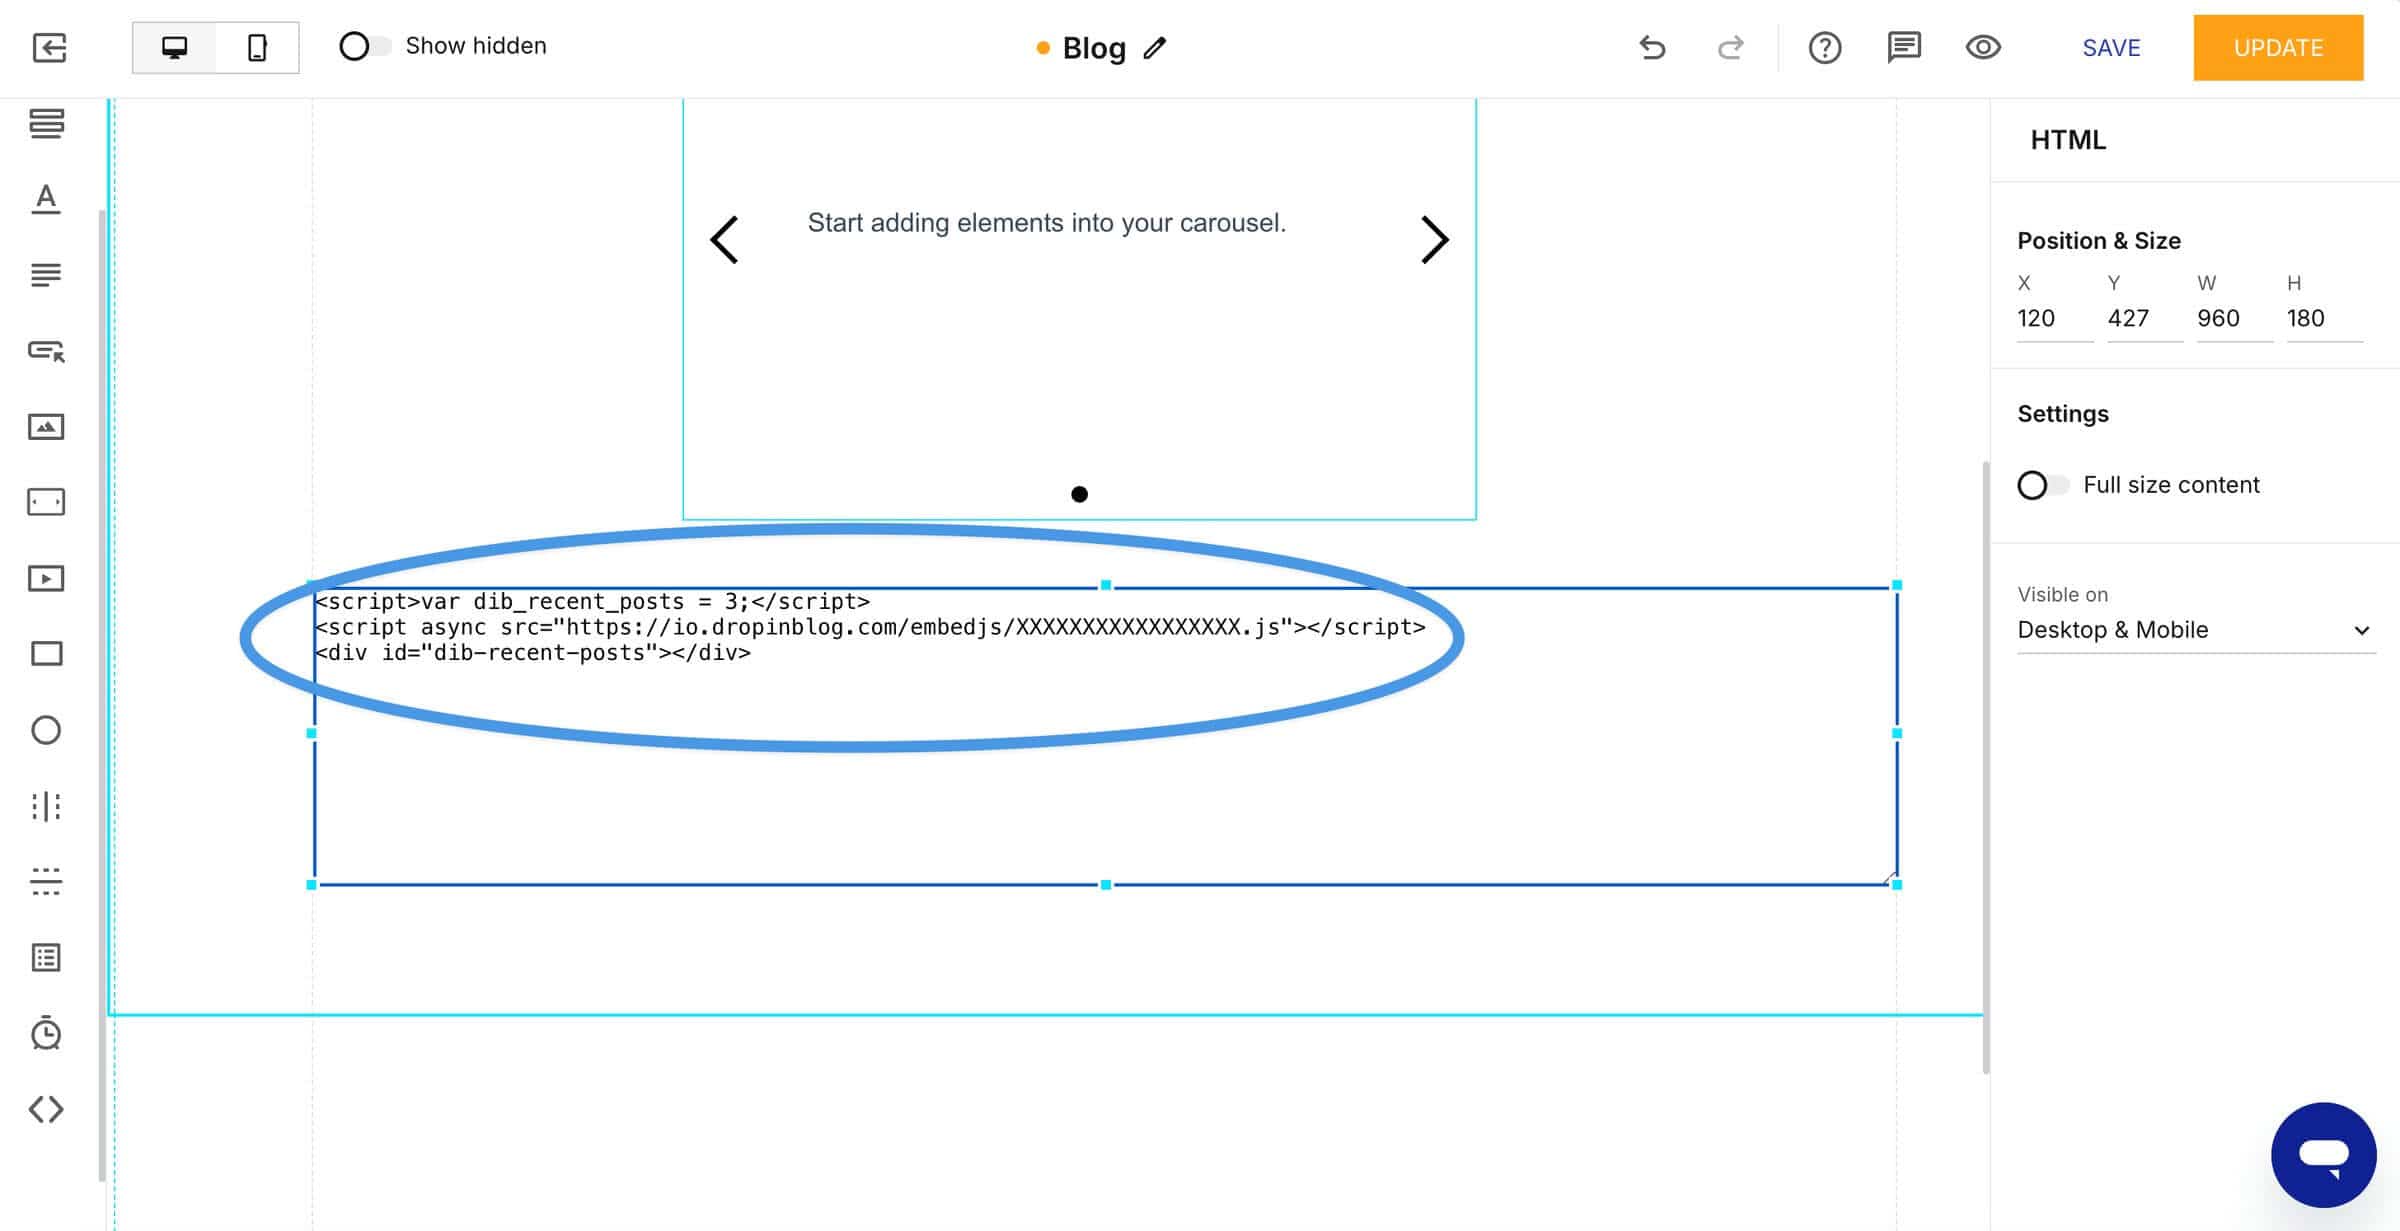The height and width of the screenshot is (1231, 2400).
Task: Edit the Y position field
Action: click(x=2145, y=318)
